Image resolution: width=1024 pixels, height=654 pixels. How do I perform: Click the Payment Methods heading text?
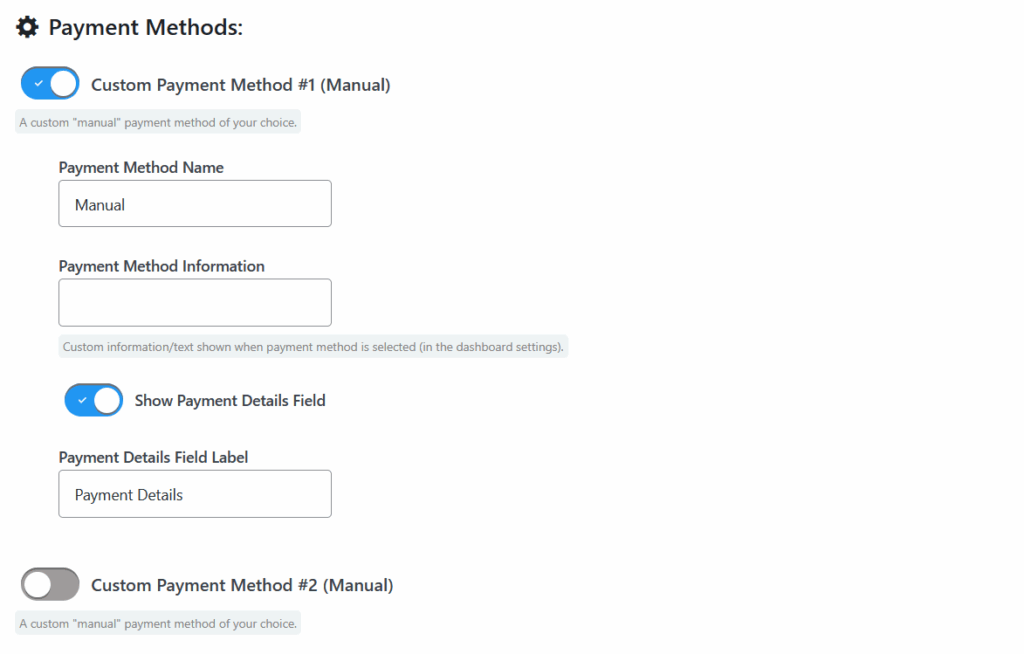pyautogui.click(x=146, y=27)
